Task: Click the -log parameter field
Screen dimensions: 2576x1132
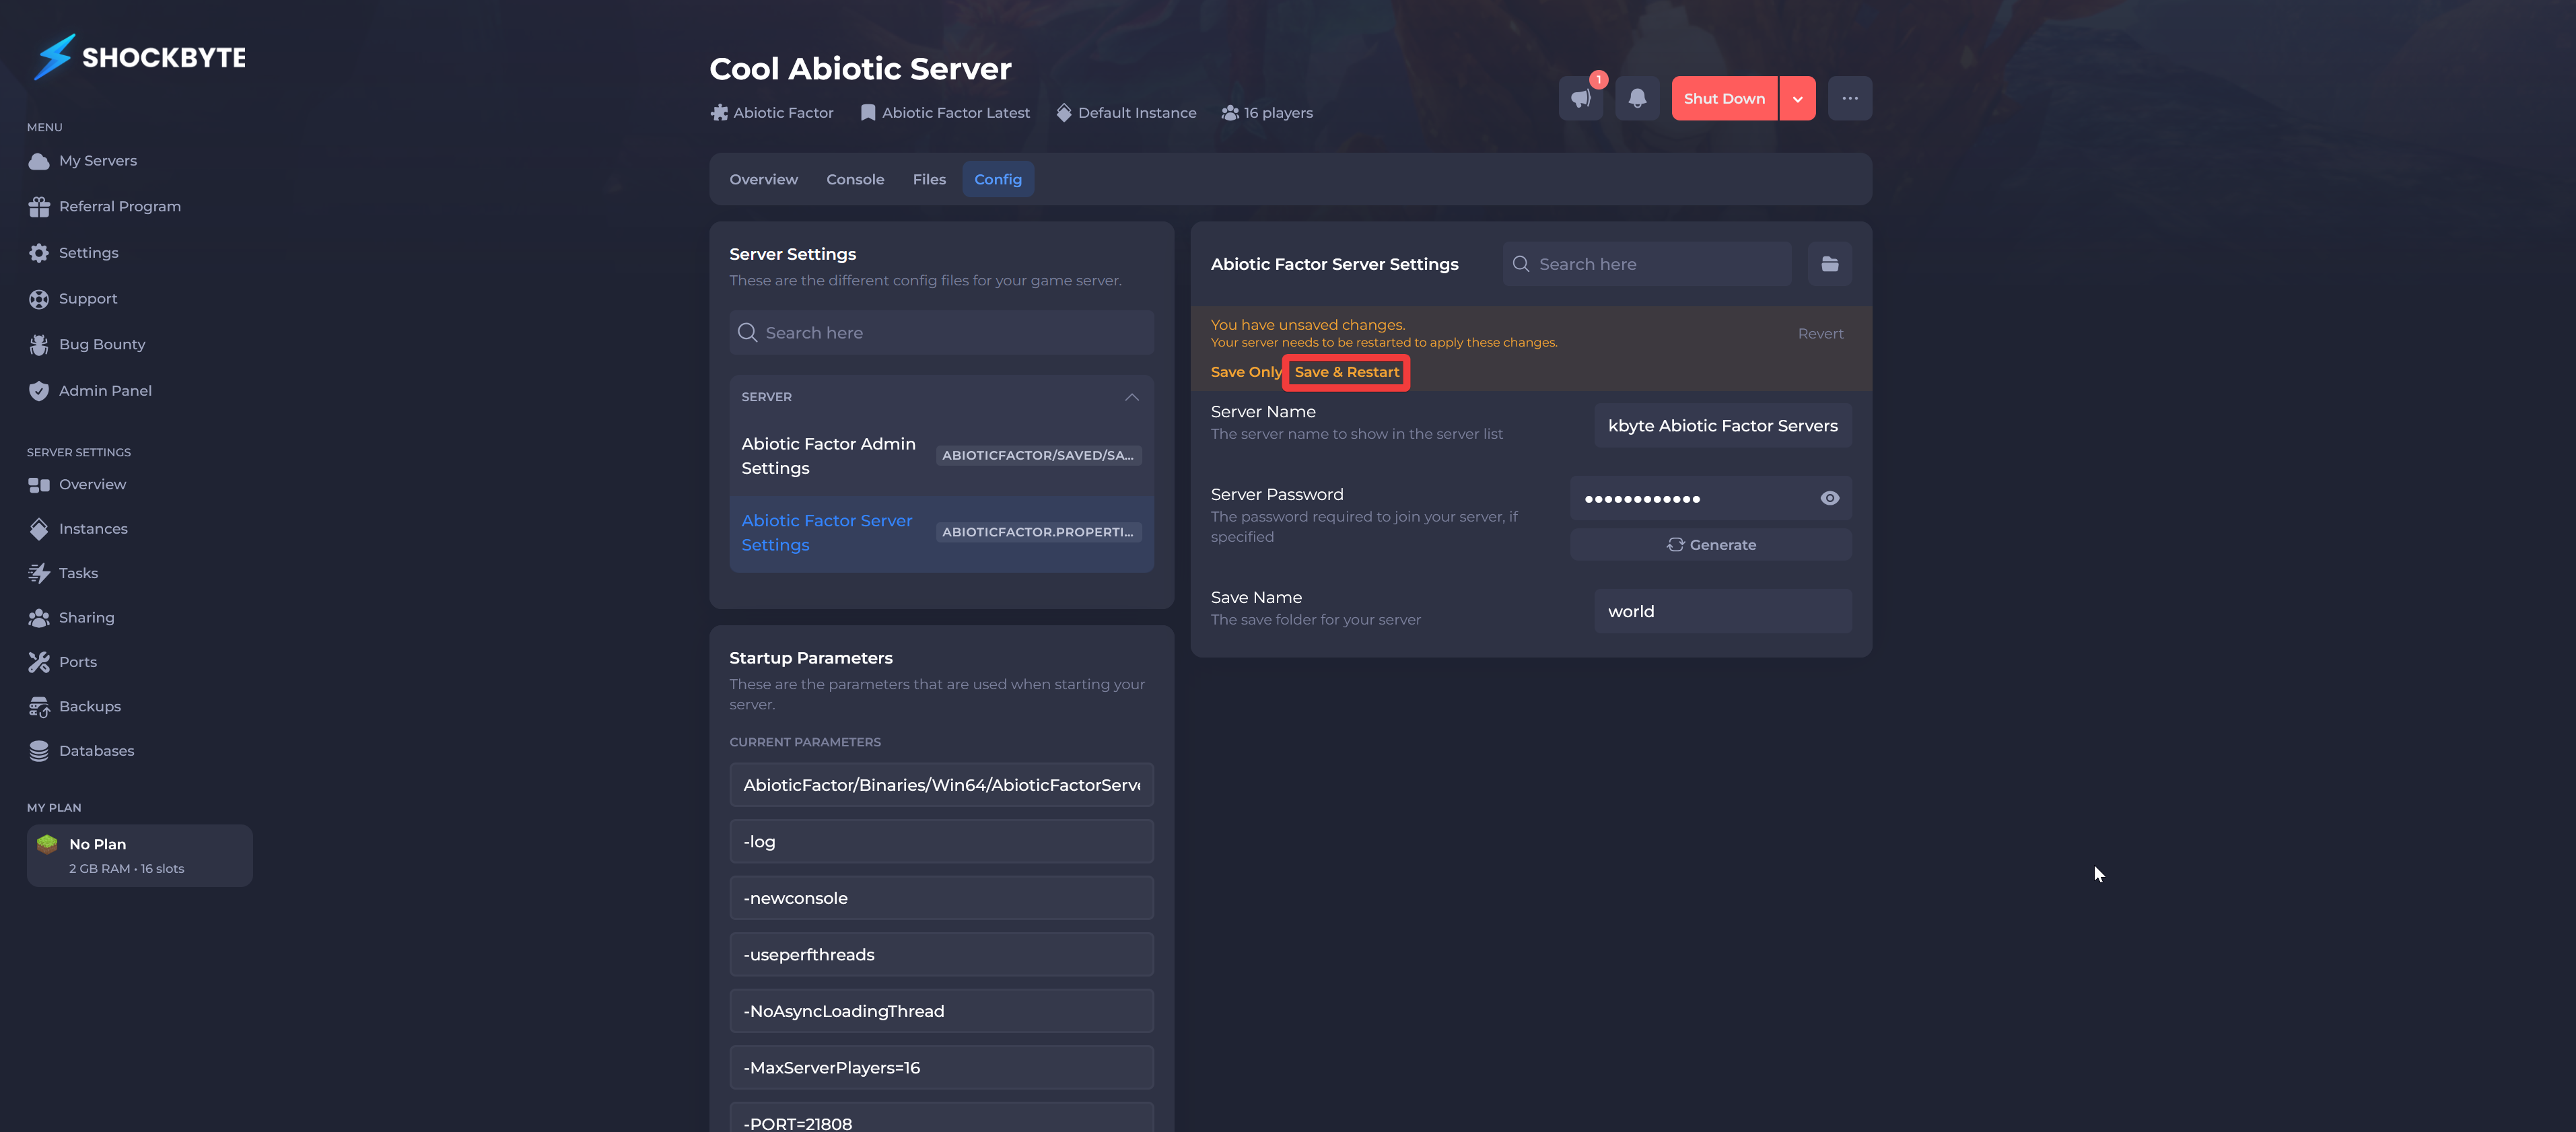Action: [x=941, y=842]
